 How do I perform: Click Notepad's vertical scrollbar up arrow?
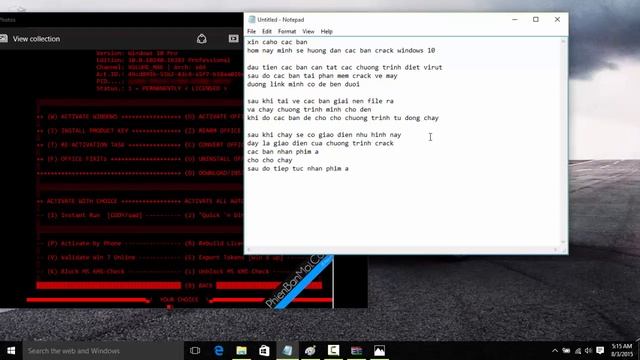tap(564, 42)
